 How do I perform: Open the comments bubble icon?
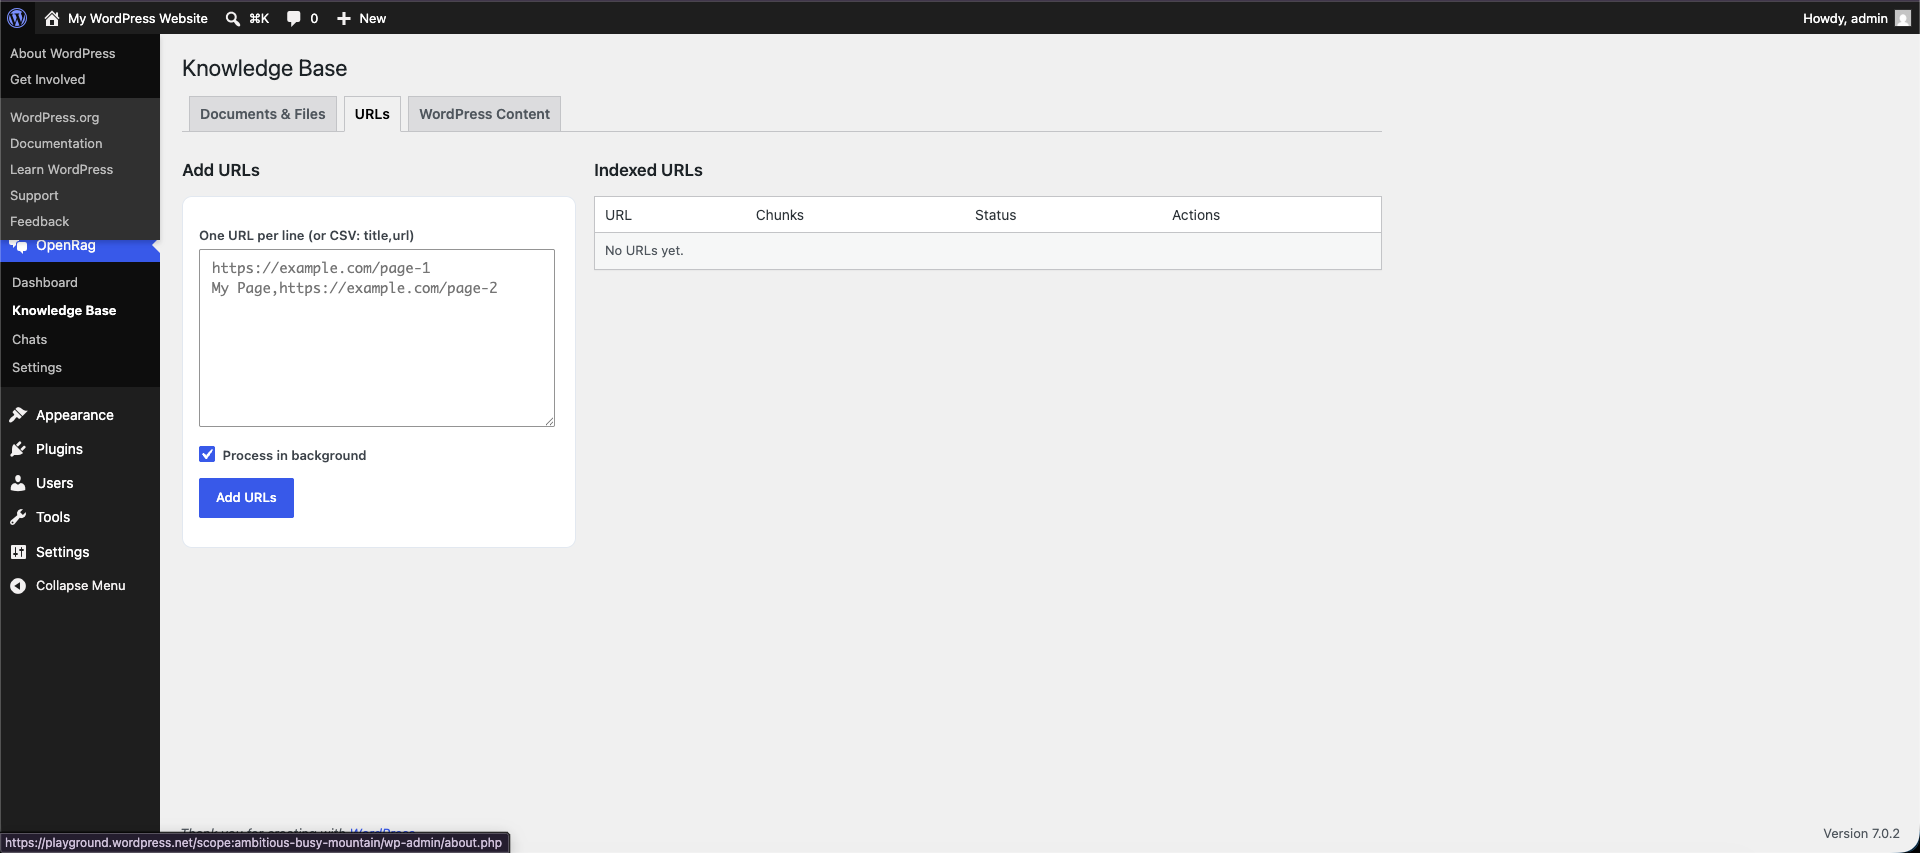point(293,18)
